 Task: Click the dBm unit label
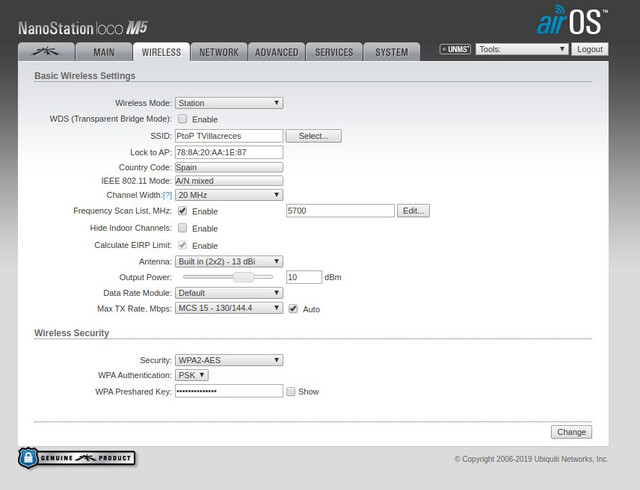333,277
